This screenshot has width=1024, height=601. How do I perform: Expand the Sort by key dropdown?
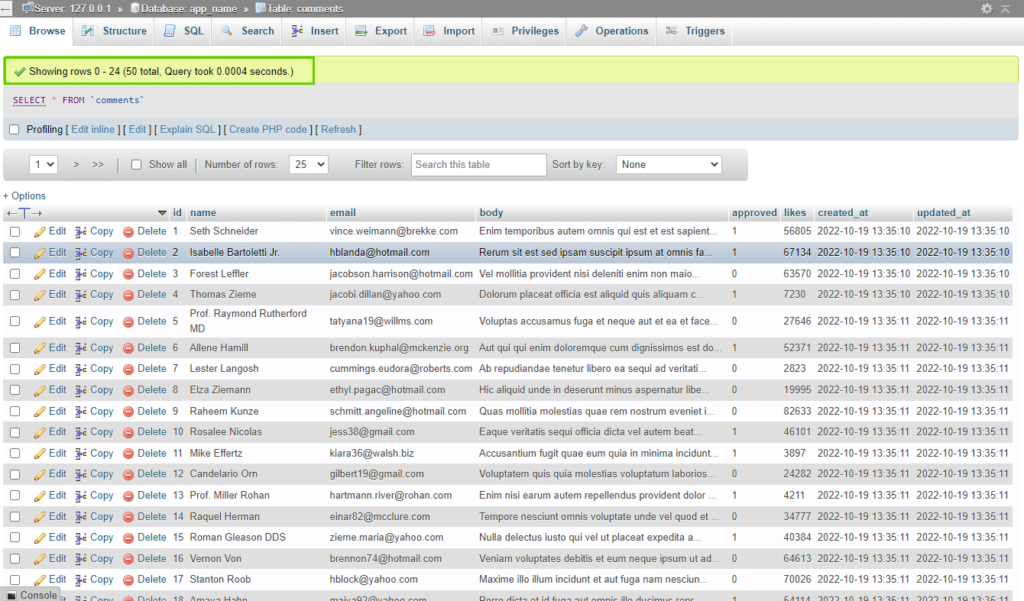[x=668, y=164]
